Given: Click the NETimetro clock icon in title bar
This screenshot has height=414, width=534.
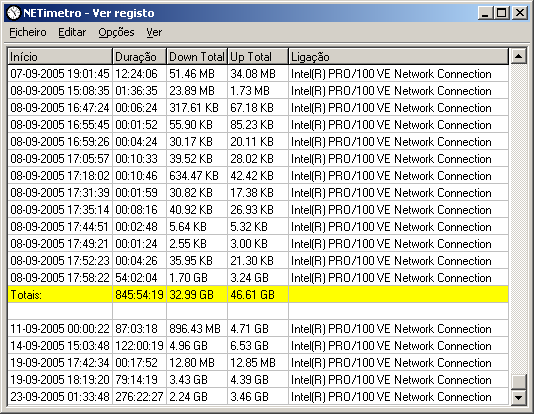Looking at the screenshot, I should pyautogui.click(x=14, y=13).
